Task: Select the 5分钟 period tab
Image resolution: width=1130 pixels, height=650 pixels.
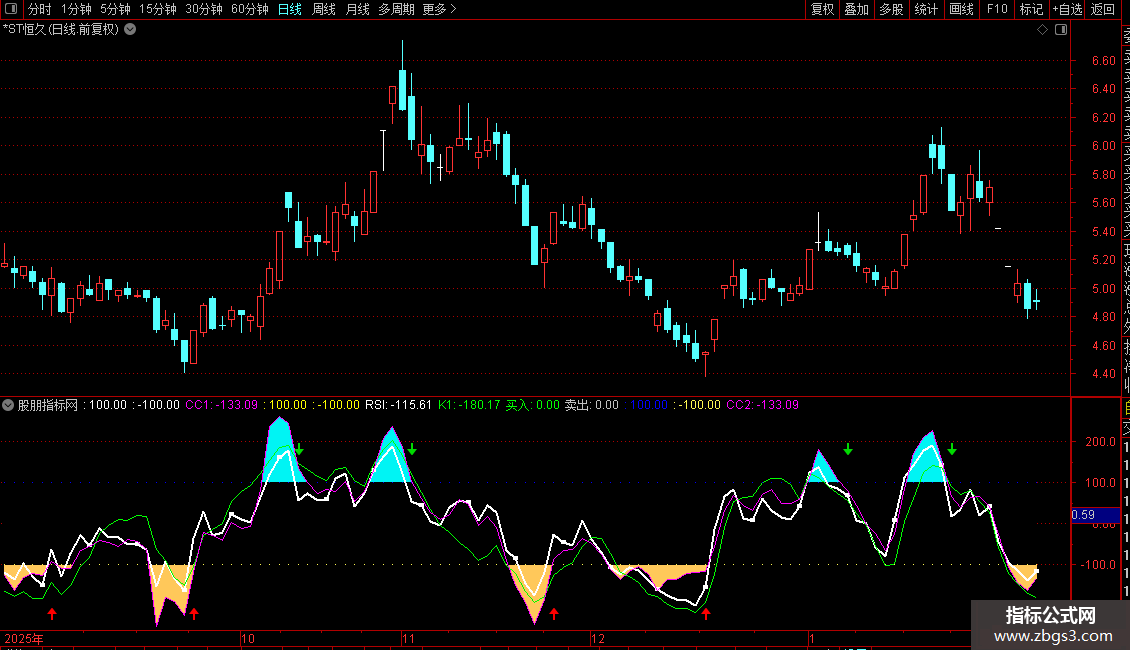Action: (115, 9)
